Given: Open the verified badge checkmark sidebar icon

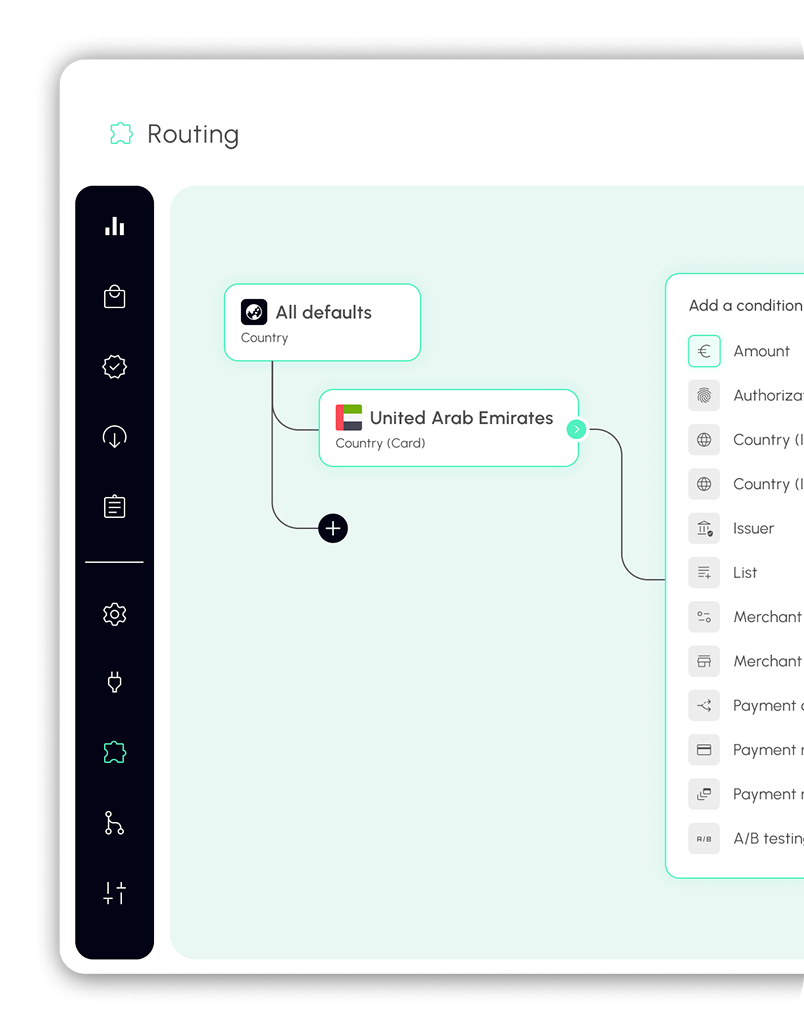Looking at the screenshot, I should point(115,367).
